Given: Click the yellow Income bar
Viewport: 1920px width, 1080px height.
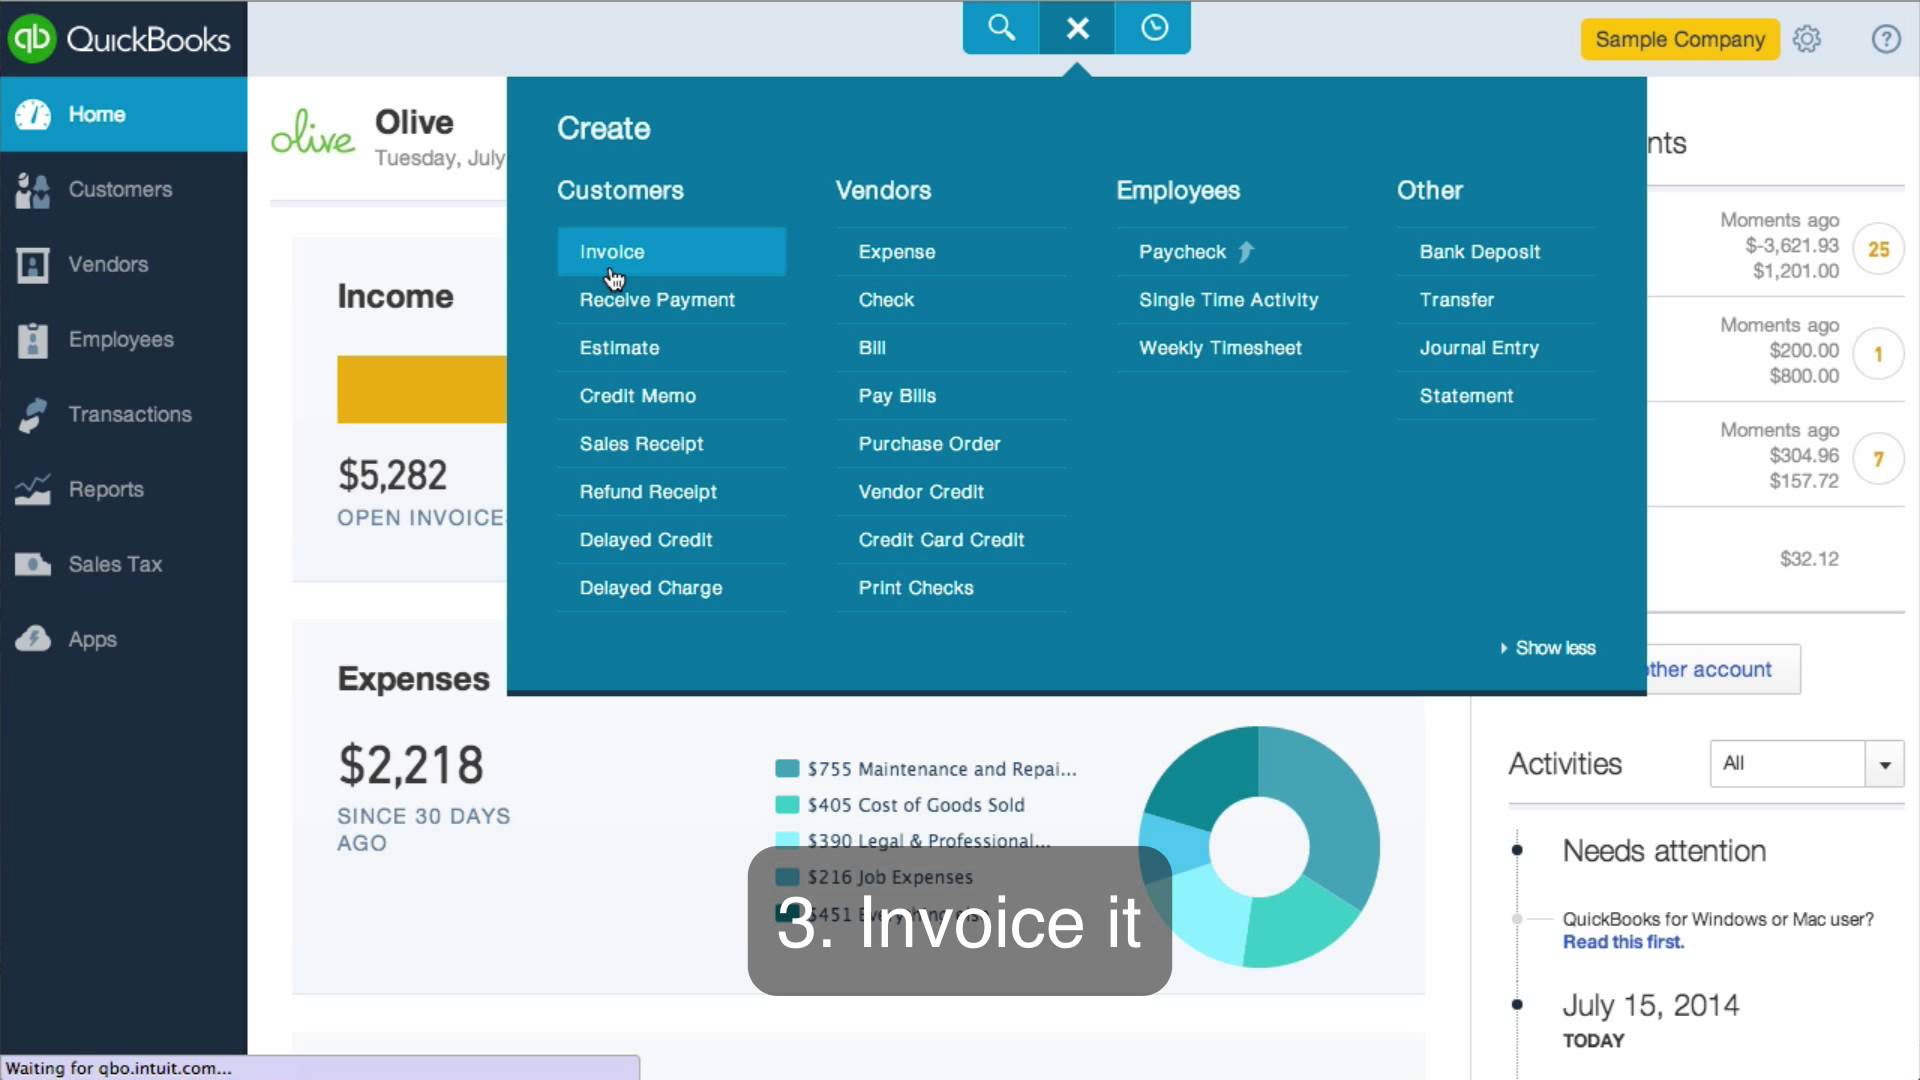Looking at the screenshot, I should click(421, 389).
